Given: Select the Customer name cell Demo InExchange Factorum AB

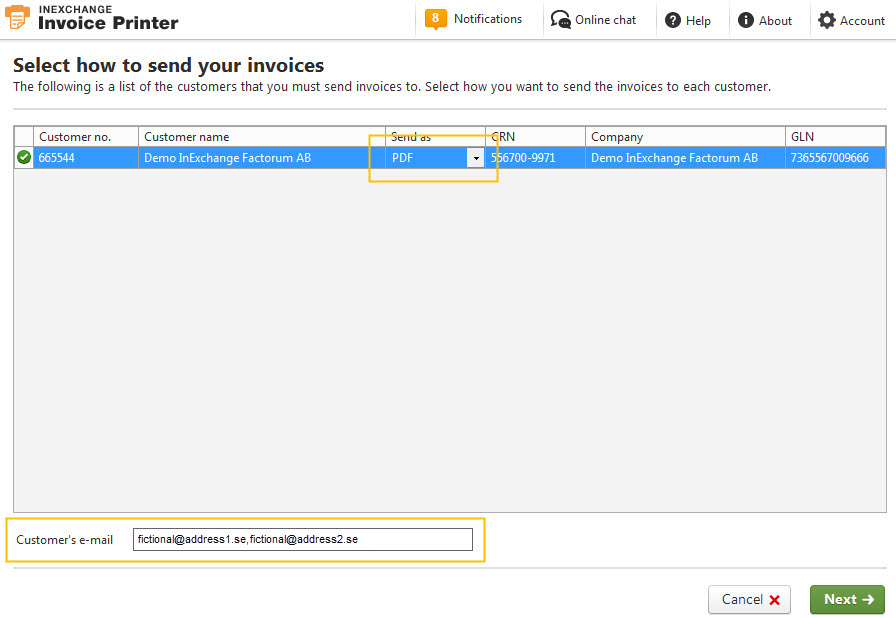Looking at the screenshot, I should click(262, 158).
